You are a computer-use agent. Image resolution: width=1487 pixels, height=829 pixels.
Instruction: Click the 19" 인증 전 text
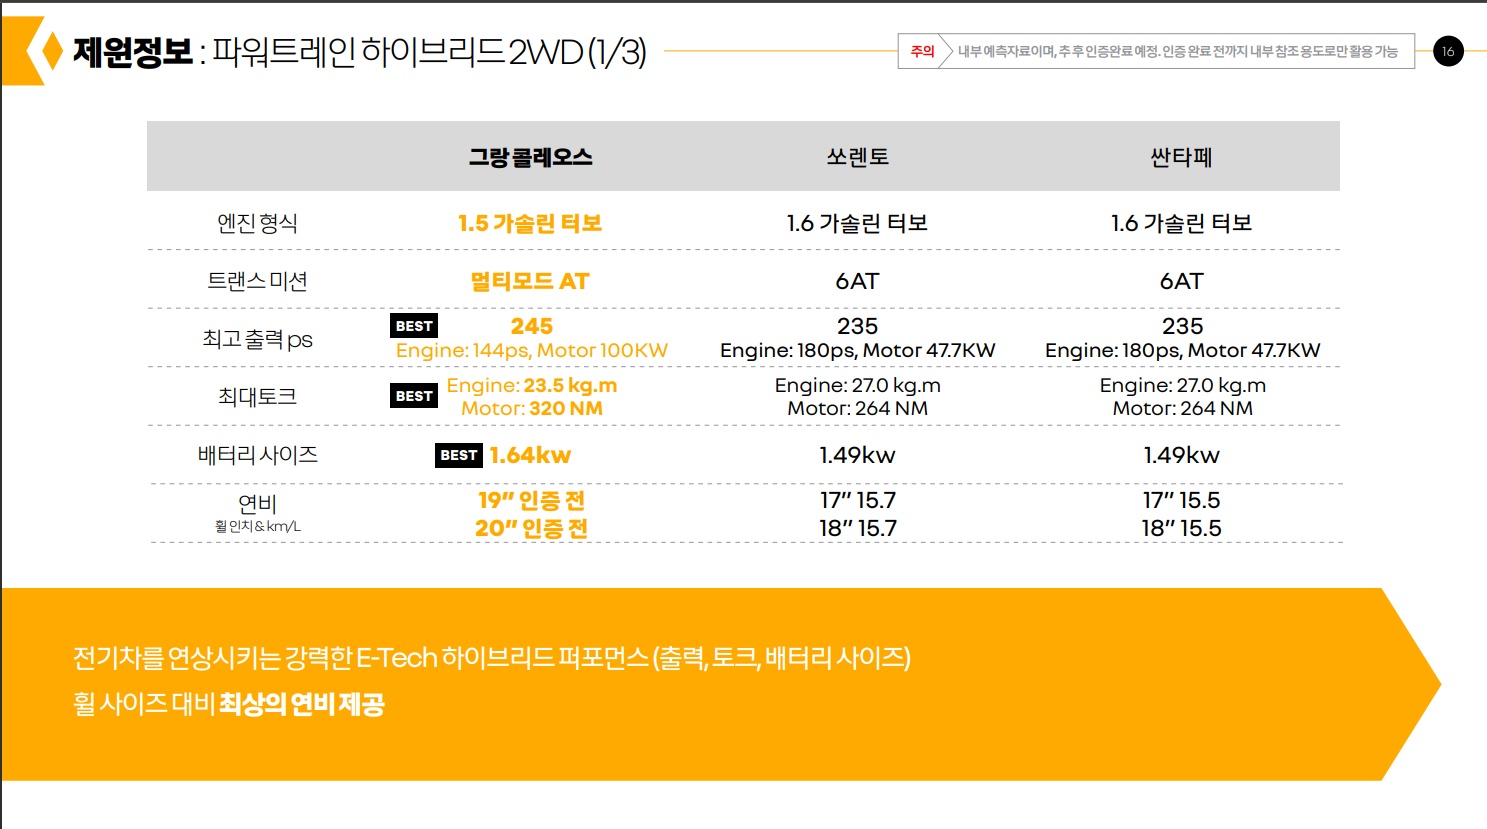click(531, 500)
